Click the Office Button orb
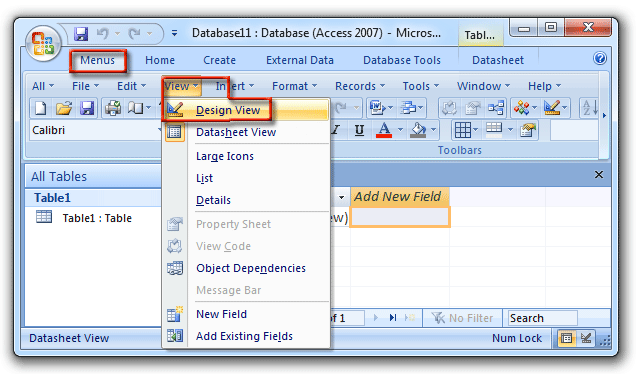638x374 pixels. pyautogui.click(x=44, y=43)
